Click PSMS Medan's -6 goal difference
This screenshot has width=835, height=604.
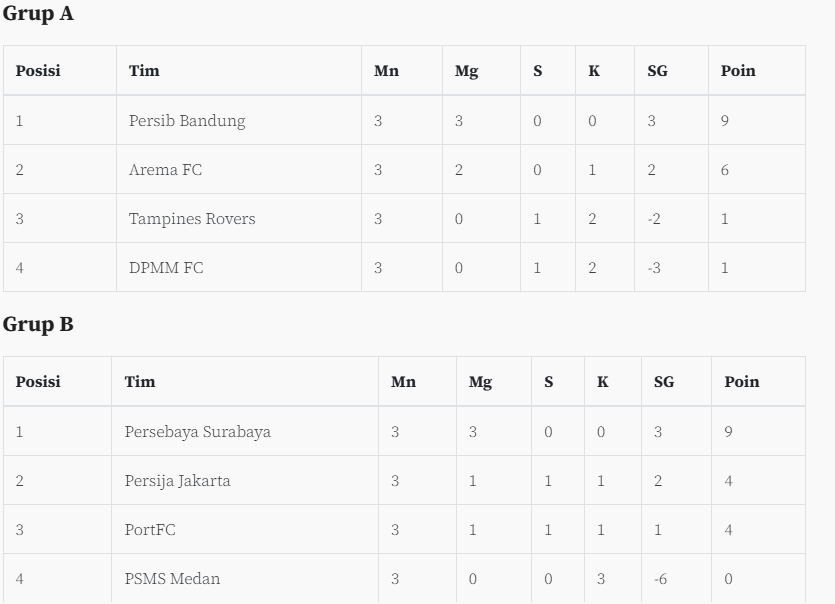(660, 579)
